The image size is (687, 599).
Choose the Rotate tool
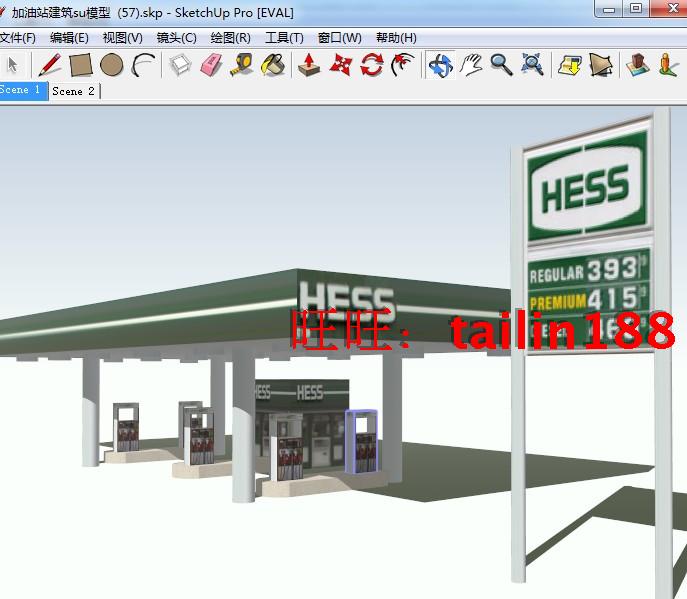(372, 65)
